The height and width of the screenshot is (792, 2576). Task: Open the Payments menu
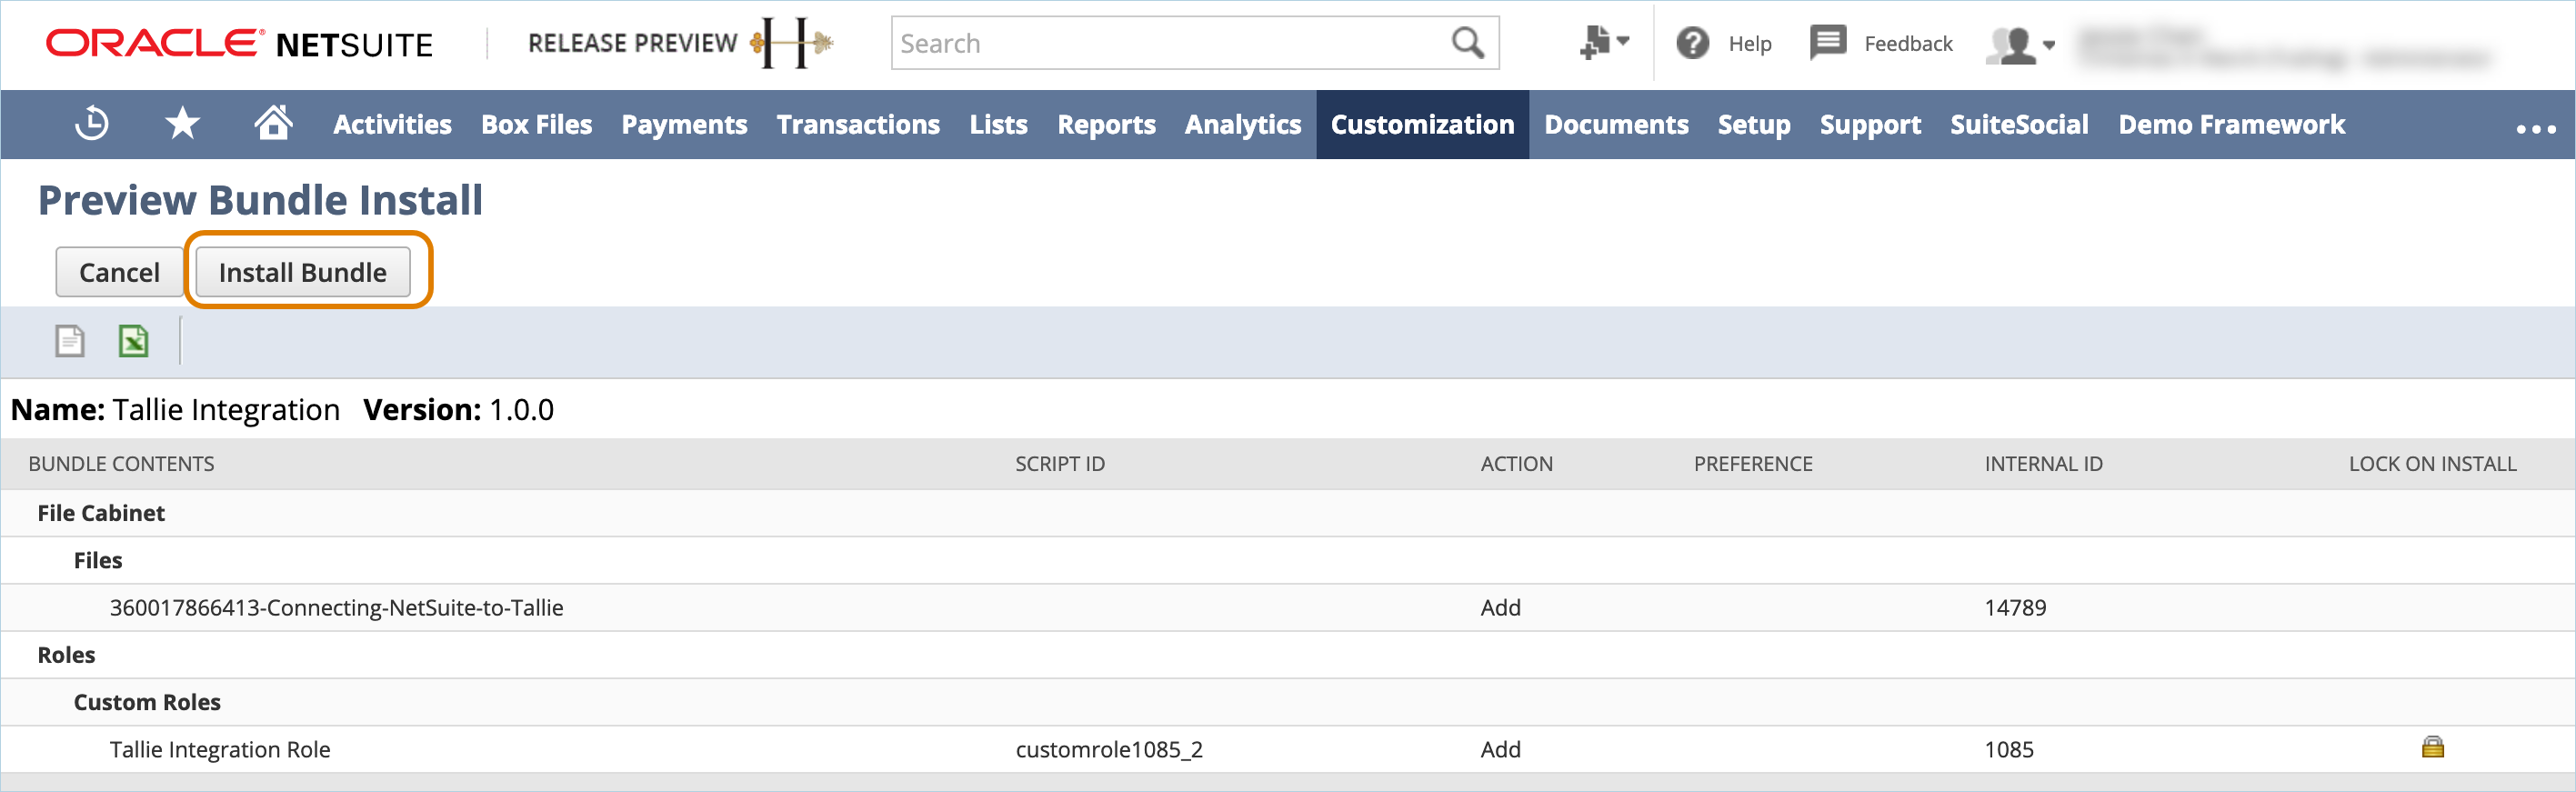tap(684, 124)
